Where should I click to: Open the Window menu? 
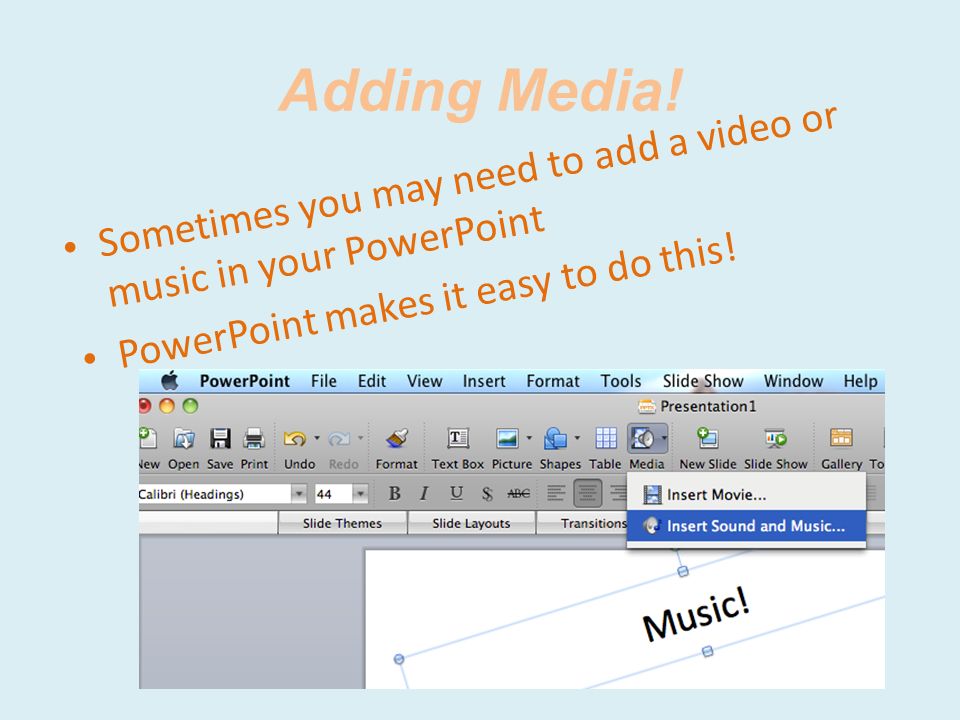coord(793,381)
